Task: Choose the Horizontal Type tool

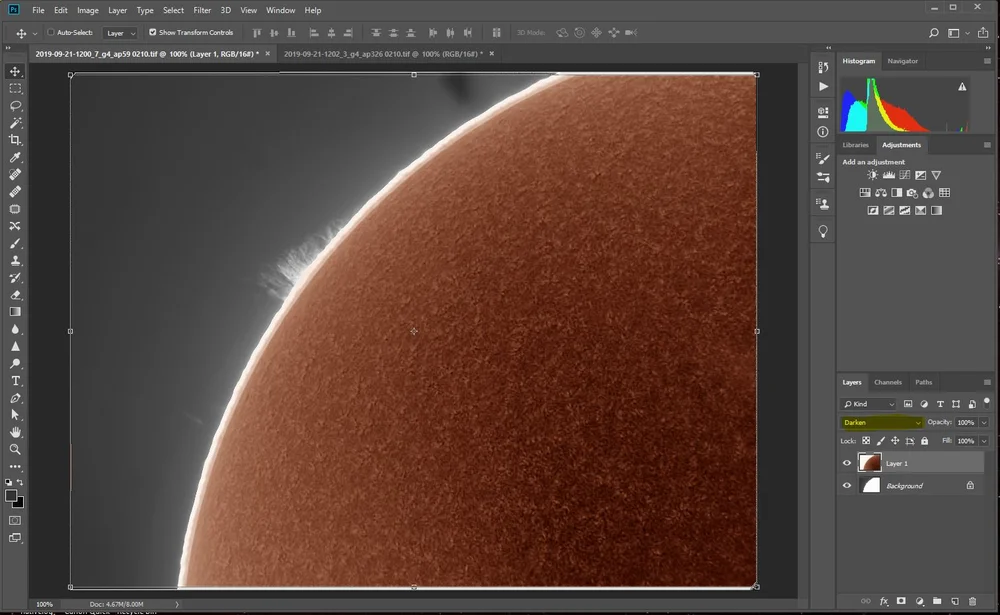Action: [x=15, y=381]
